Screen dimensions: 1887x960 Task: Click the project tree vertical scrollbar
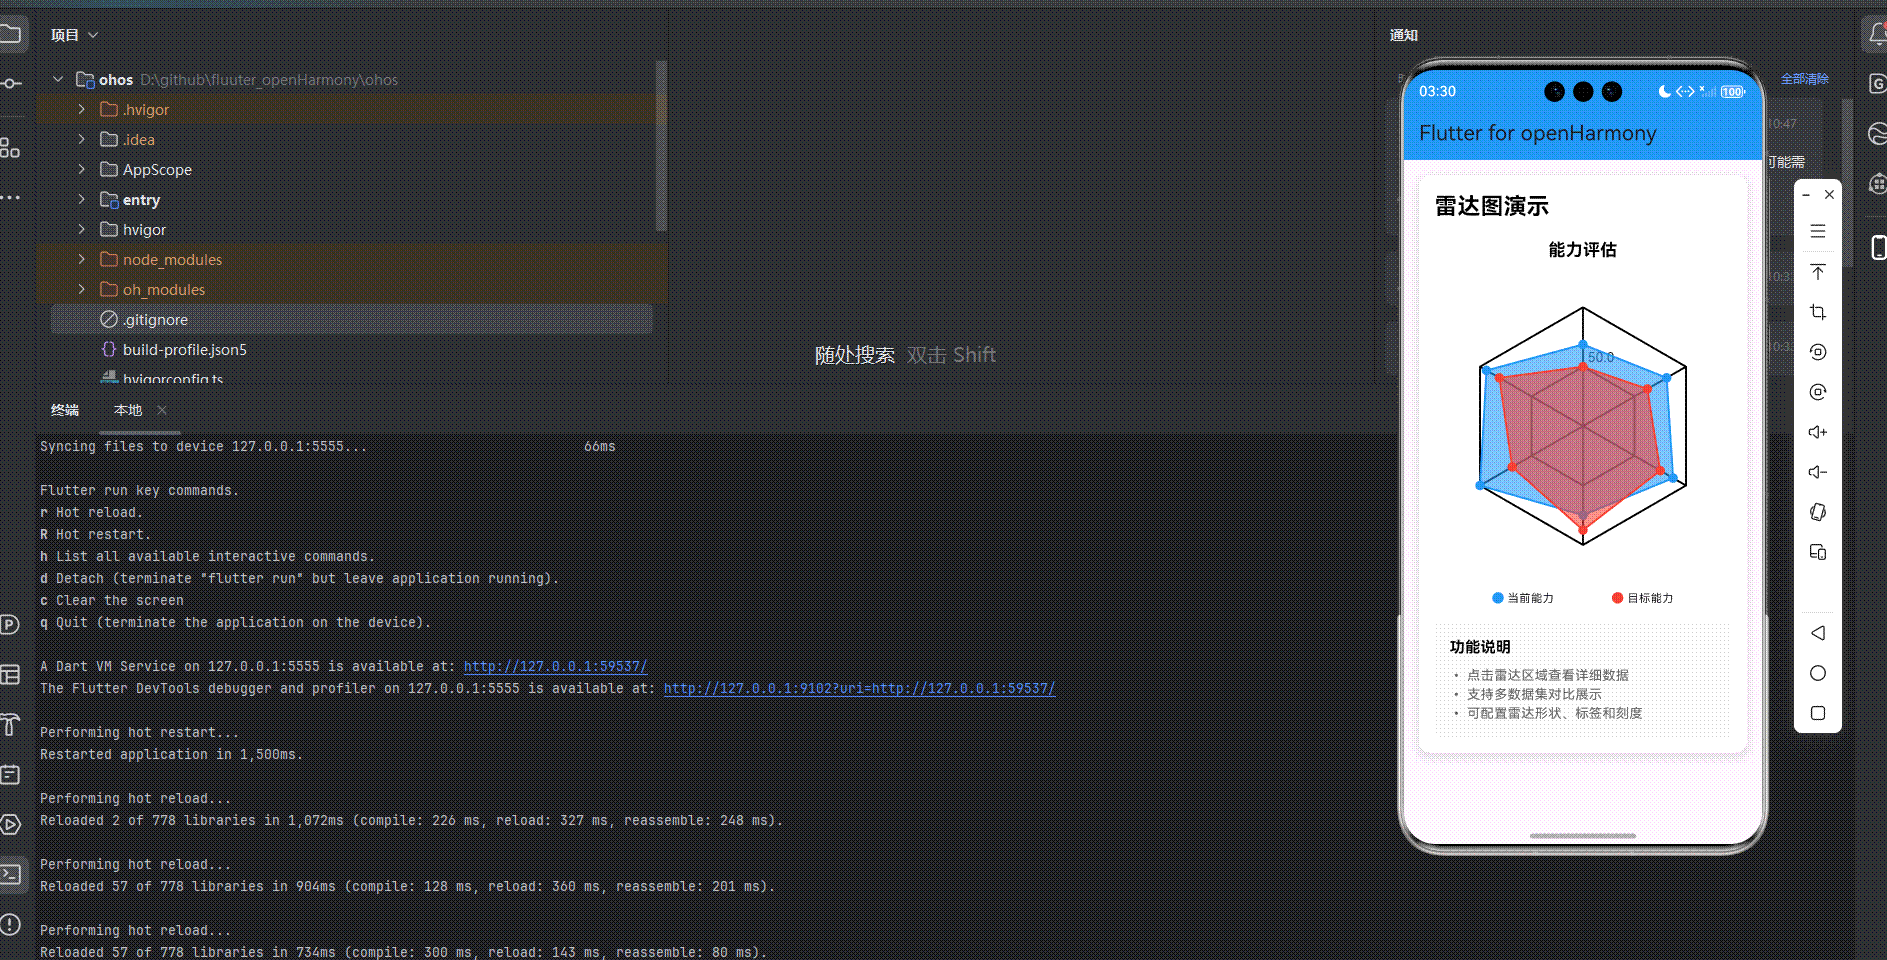point(661,145)
